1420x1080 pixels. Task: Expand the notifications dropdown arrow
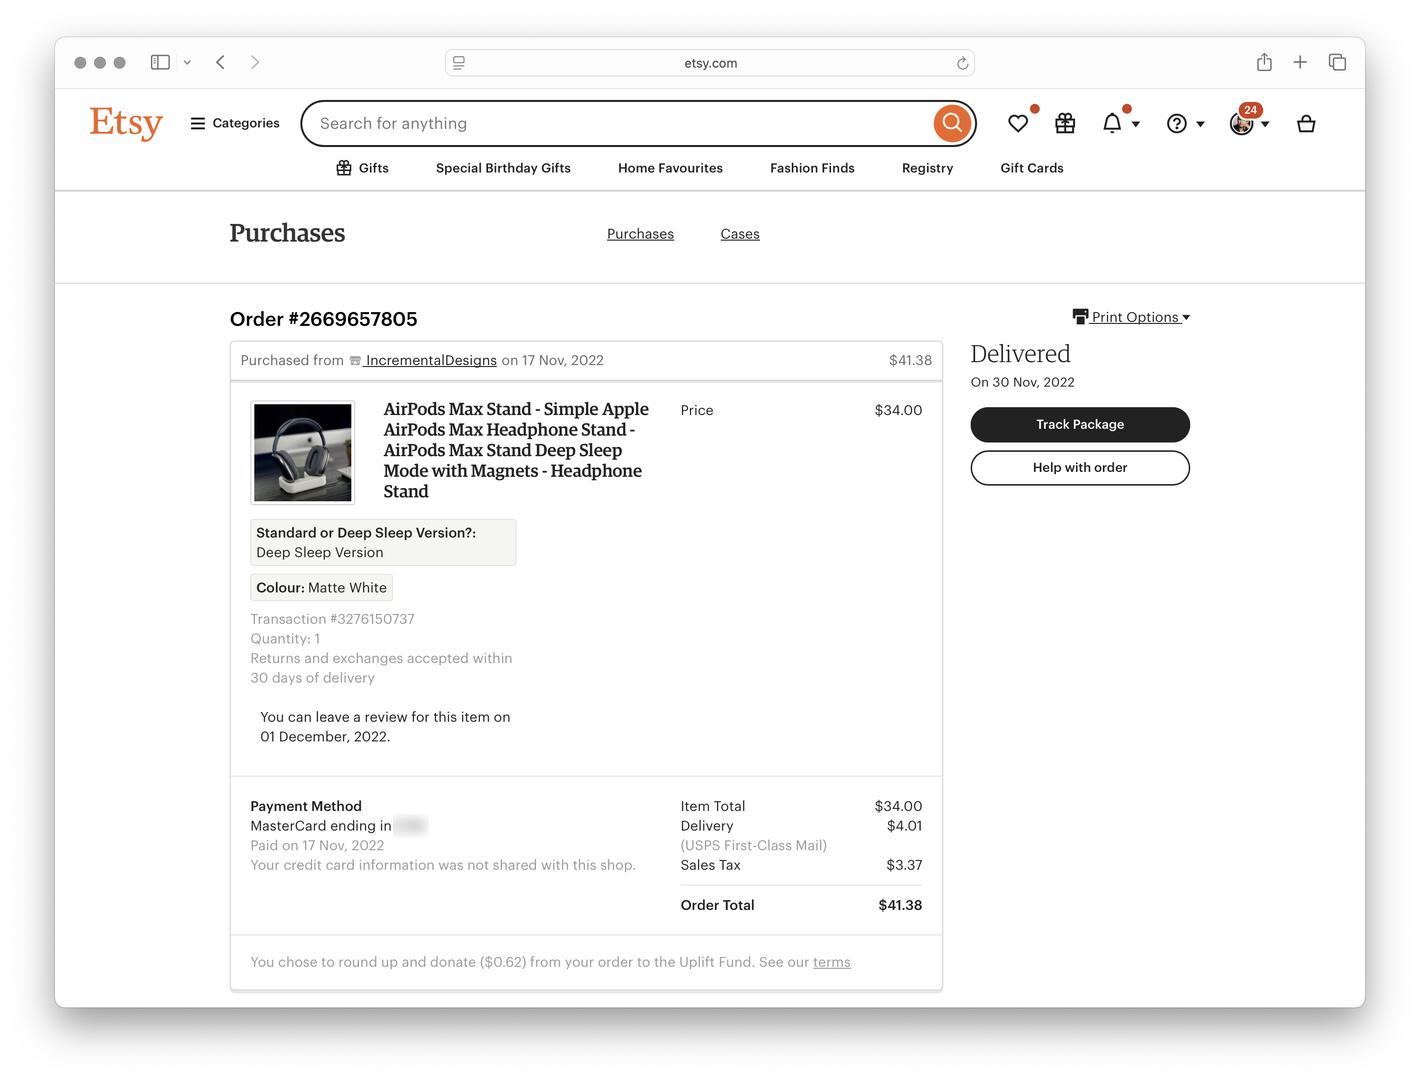1136,125
